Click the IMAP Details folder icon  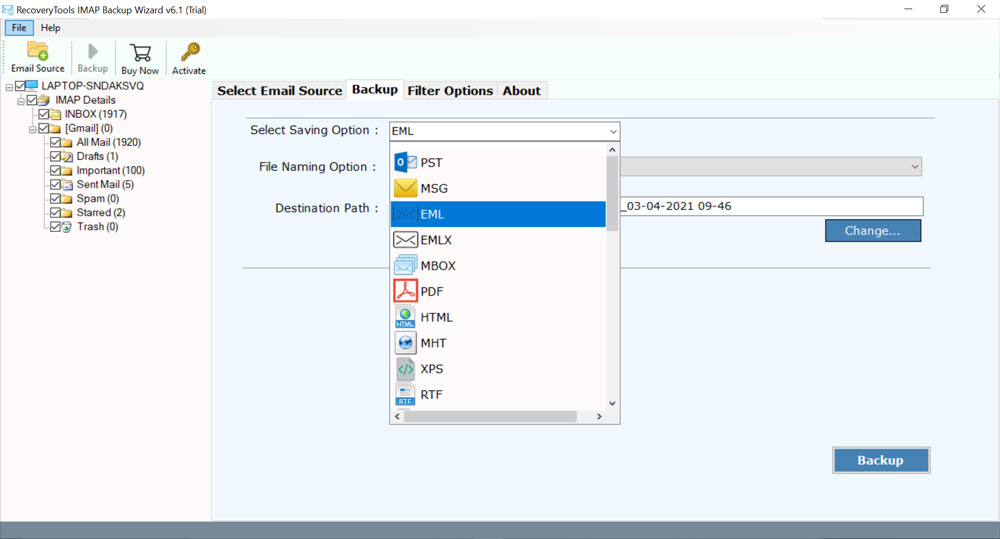click(43, 100)
